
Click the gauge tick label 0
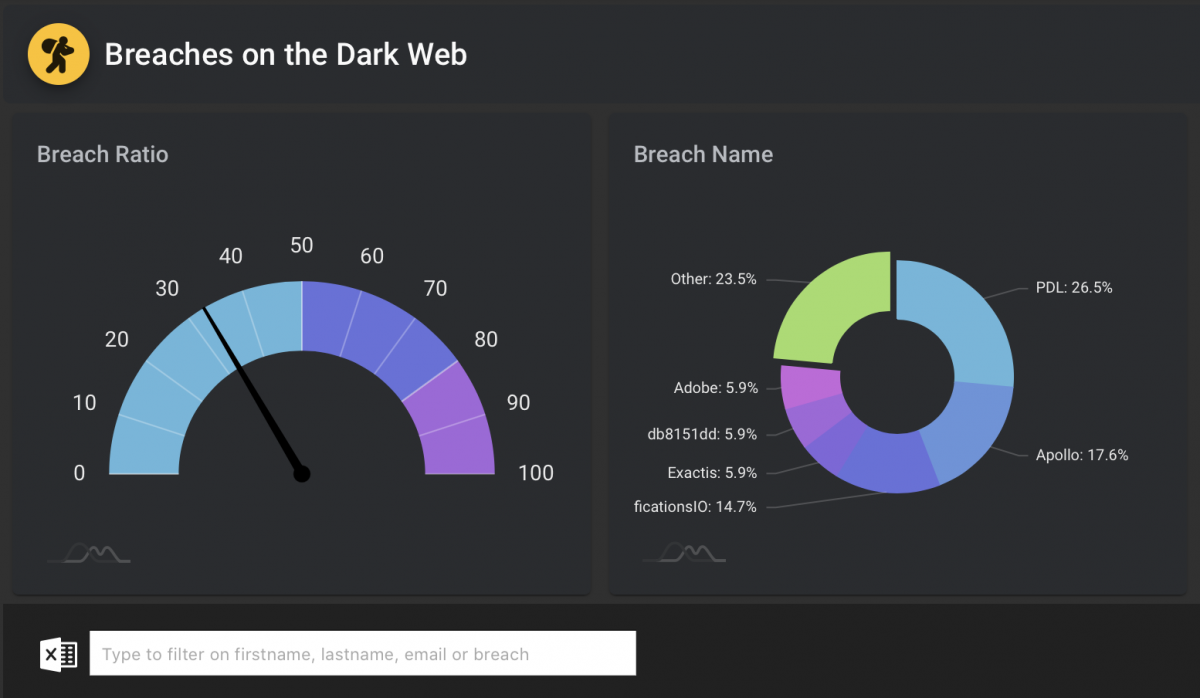click(79, 473)
